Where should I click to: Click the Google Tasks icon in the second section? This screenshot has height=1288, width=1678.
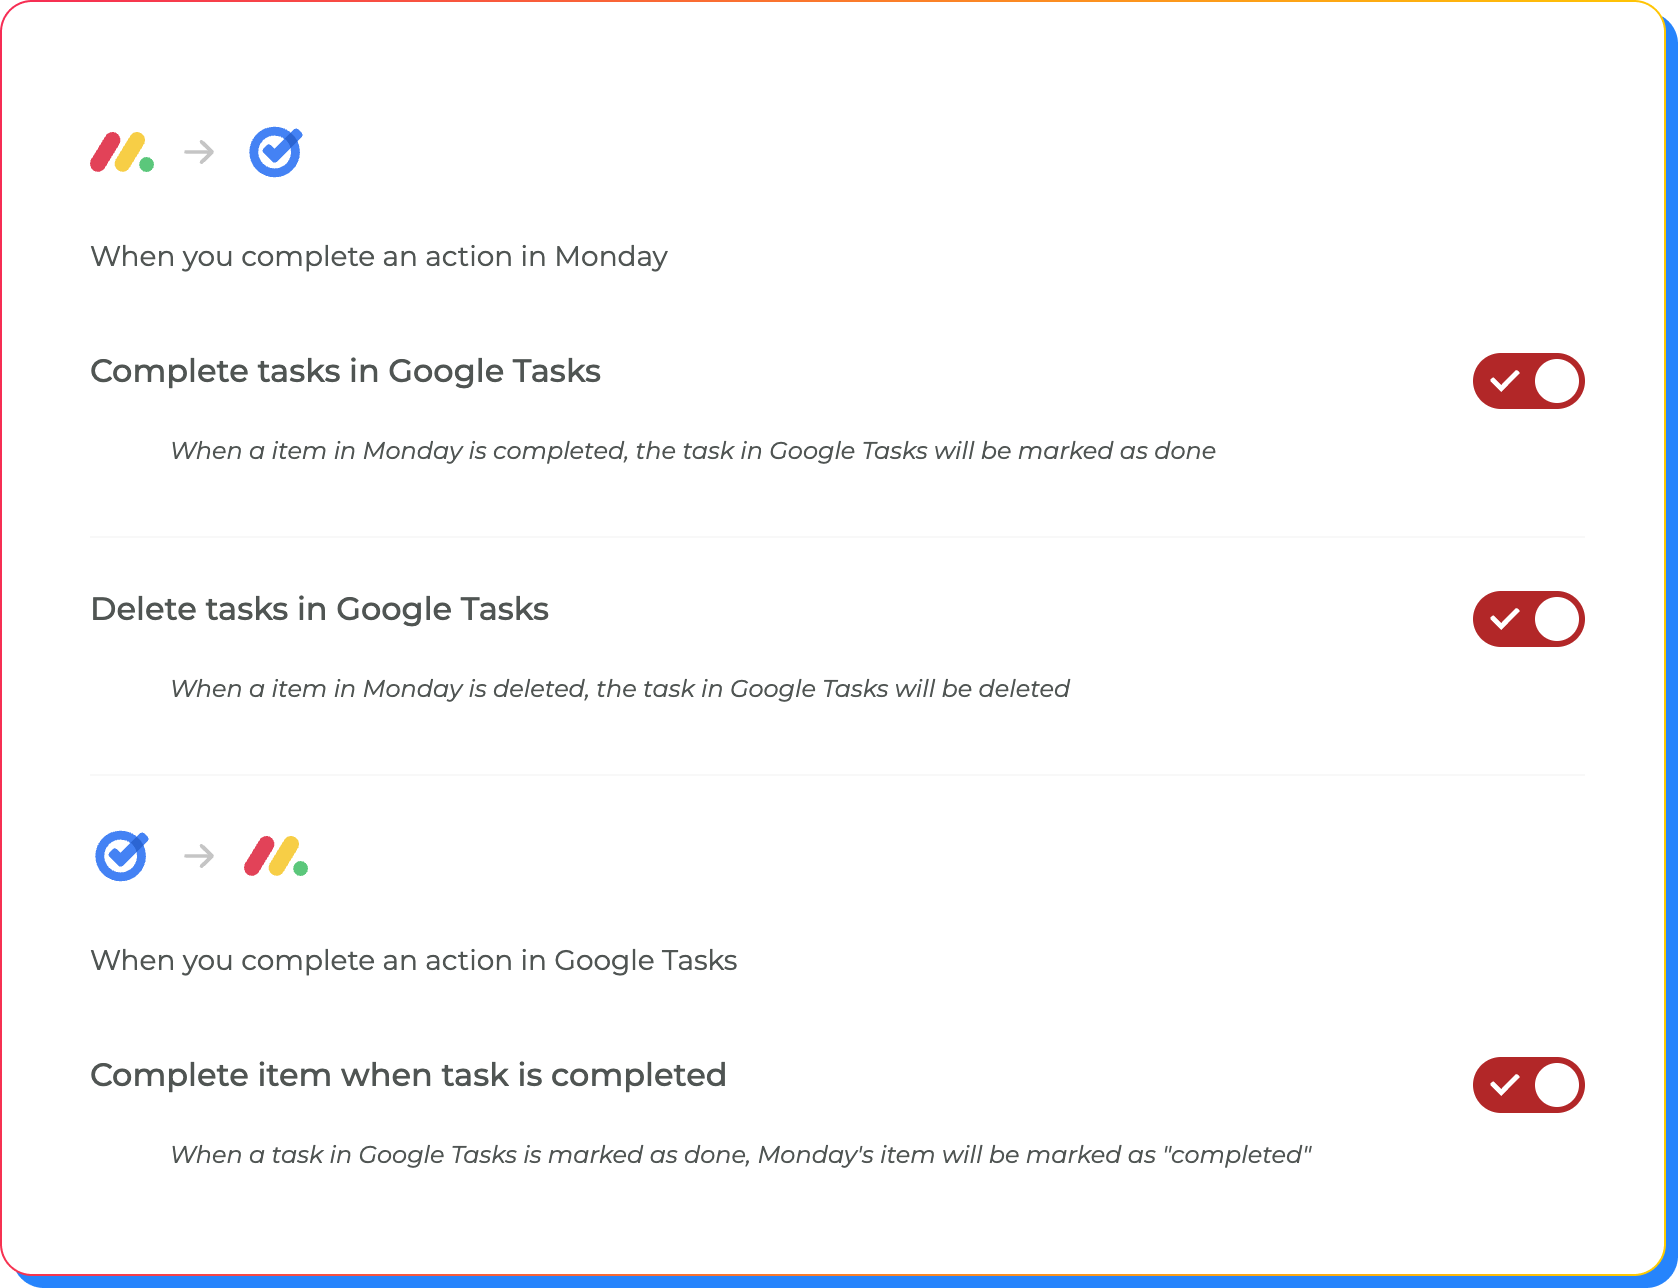(x=120, y=856)
